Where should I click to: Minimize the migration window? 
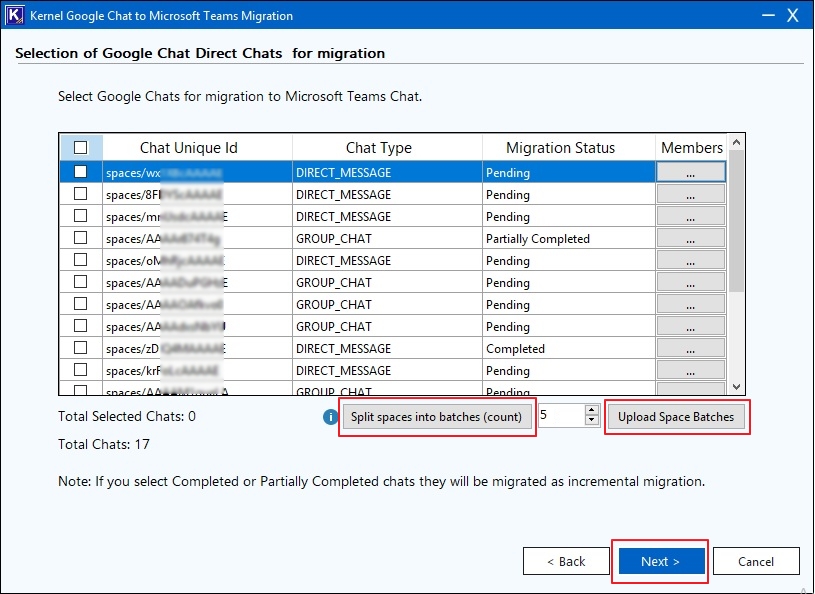[x=768, y=16]
